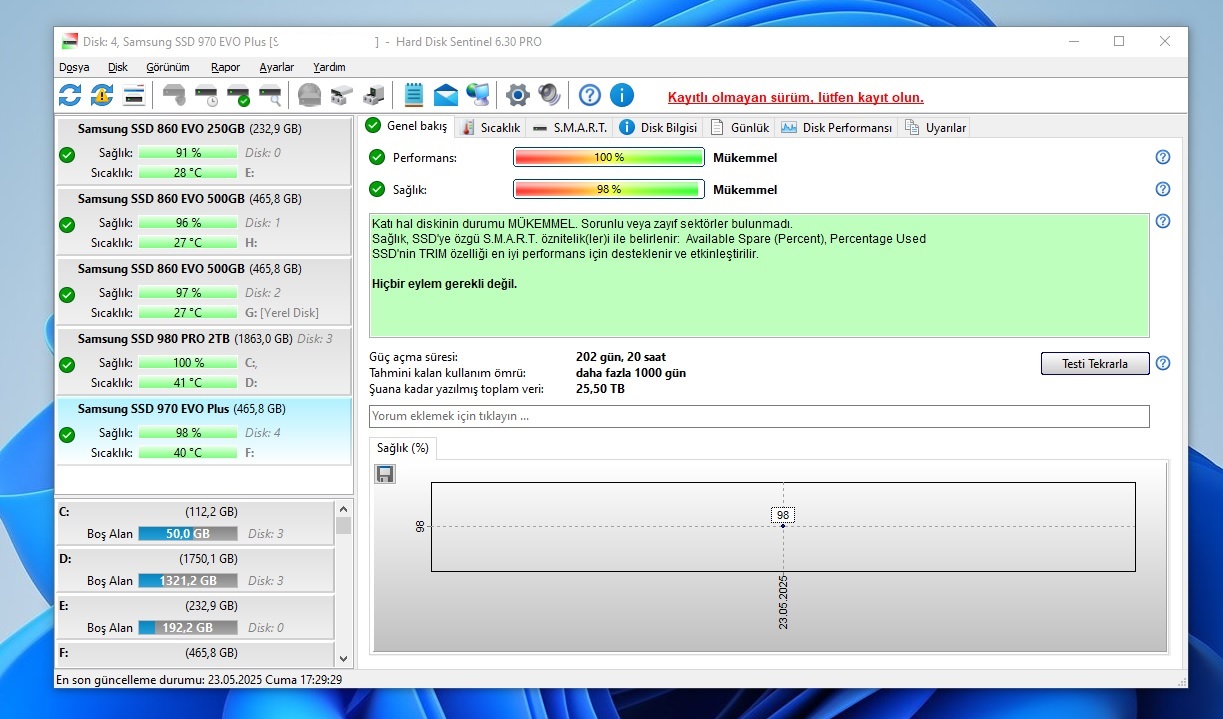The height and width of the screenshot is (719, 1223).
Task: Open the Yardım menu
Action: coord(329,67)
